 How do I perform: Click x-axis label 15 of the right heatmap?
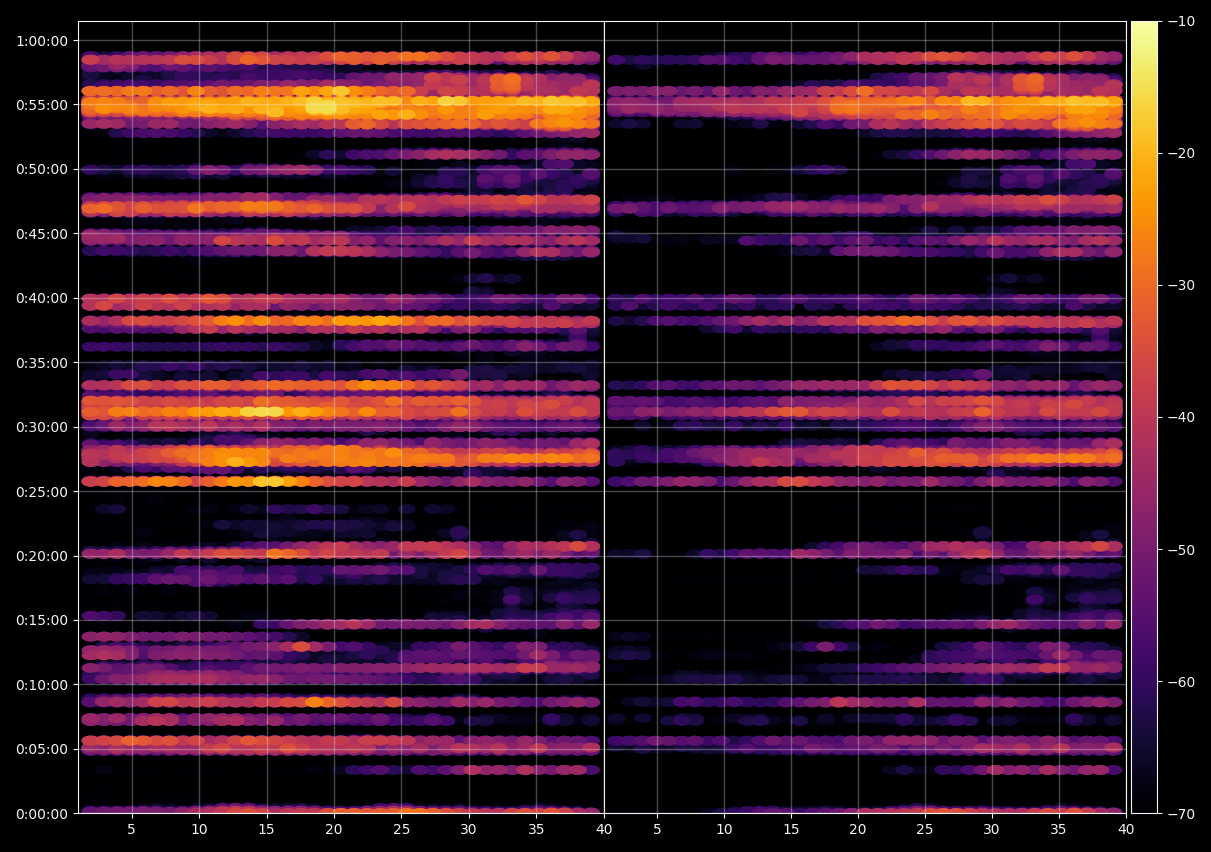pos(791,830)
